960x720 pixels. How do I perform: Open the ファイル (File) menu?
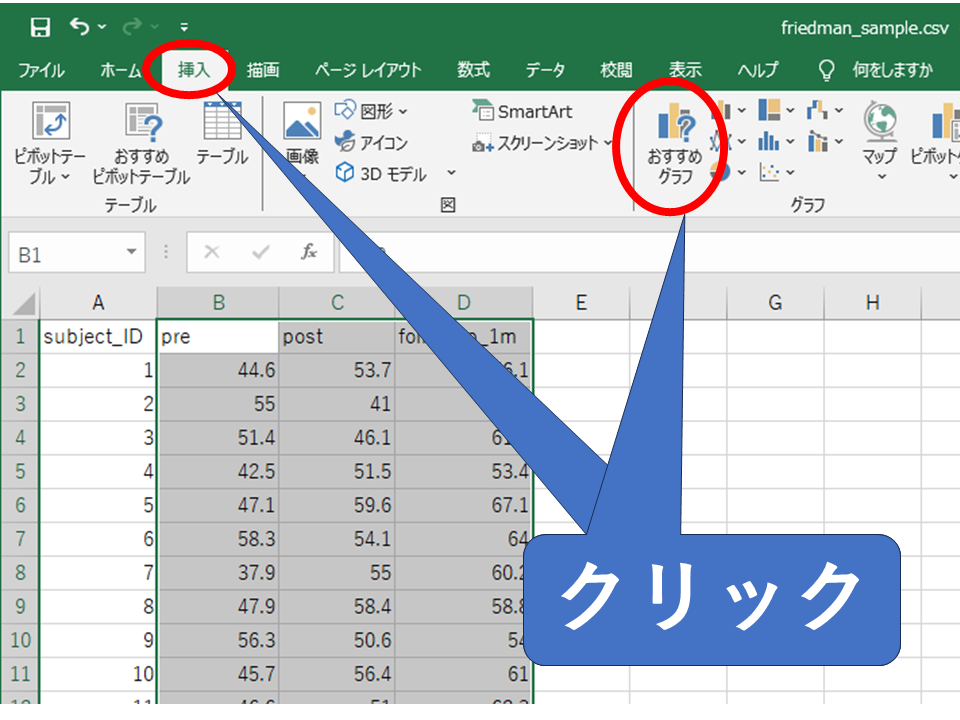click(41, 70)
